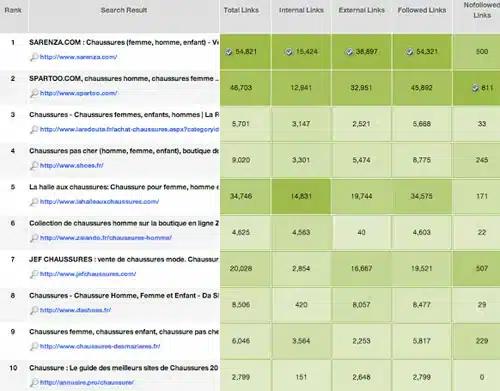Sort by the Total Links column header
The image size is (500, 391).
(x=241, y=10)
